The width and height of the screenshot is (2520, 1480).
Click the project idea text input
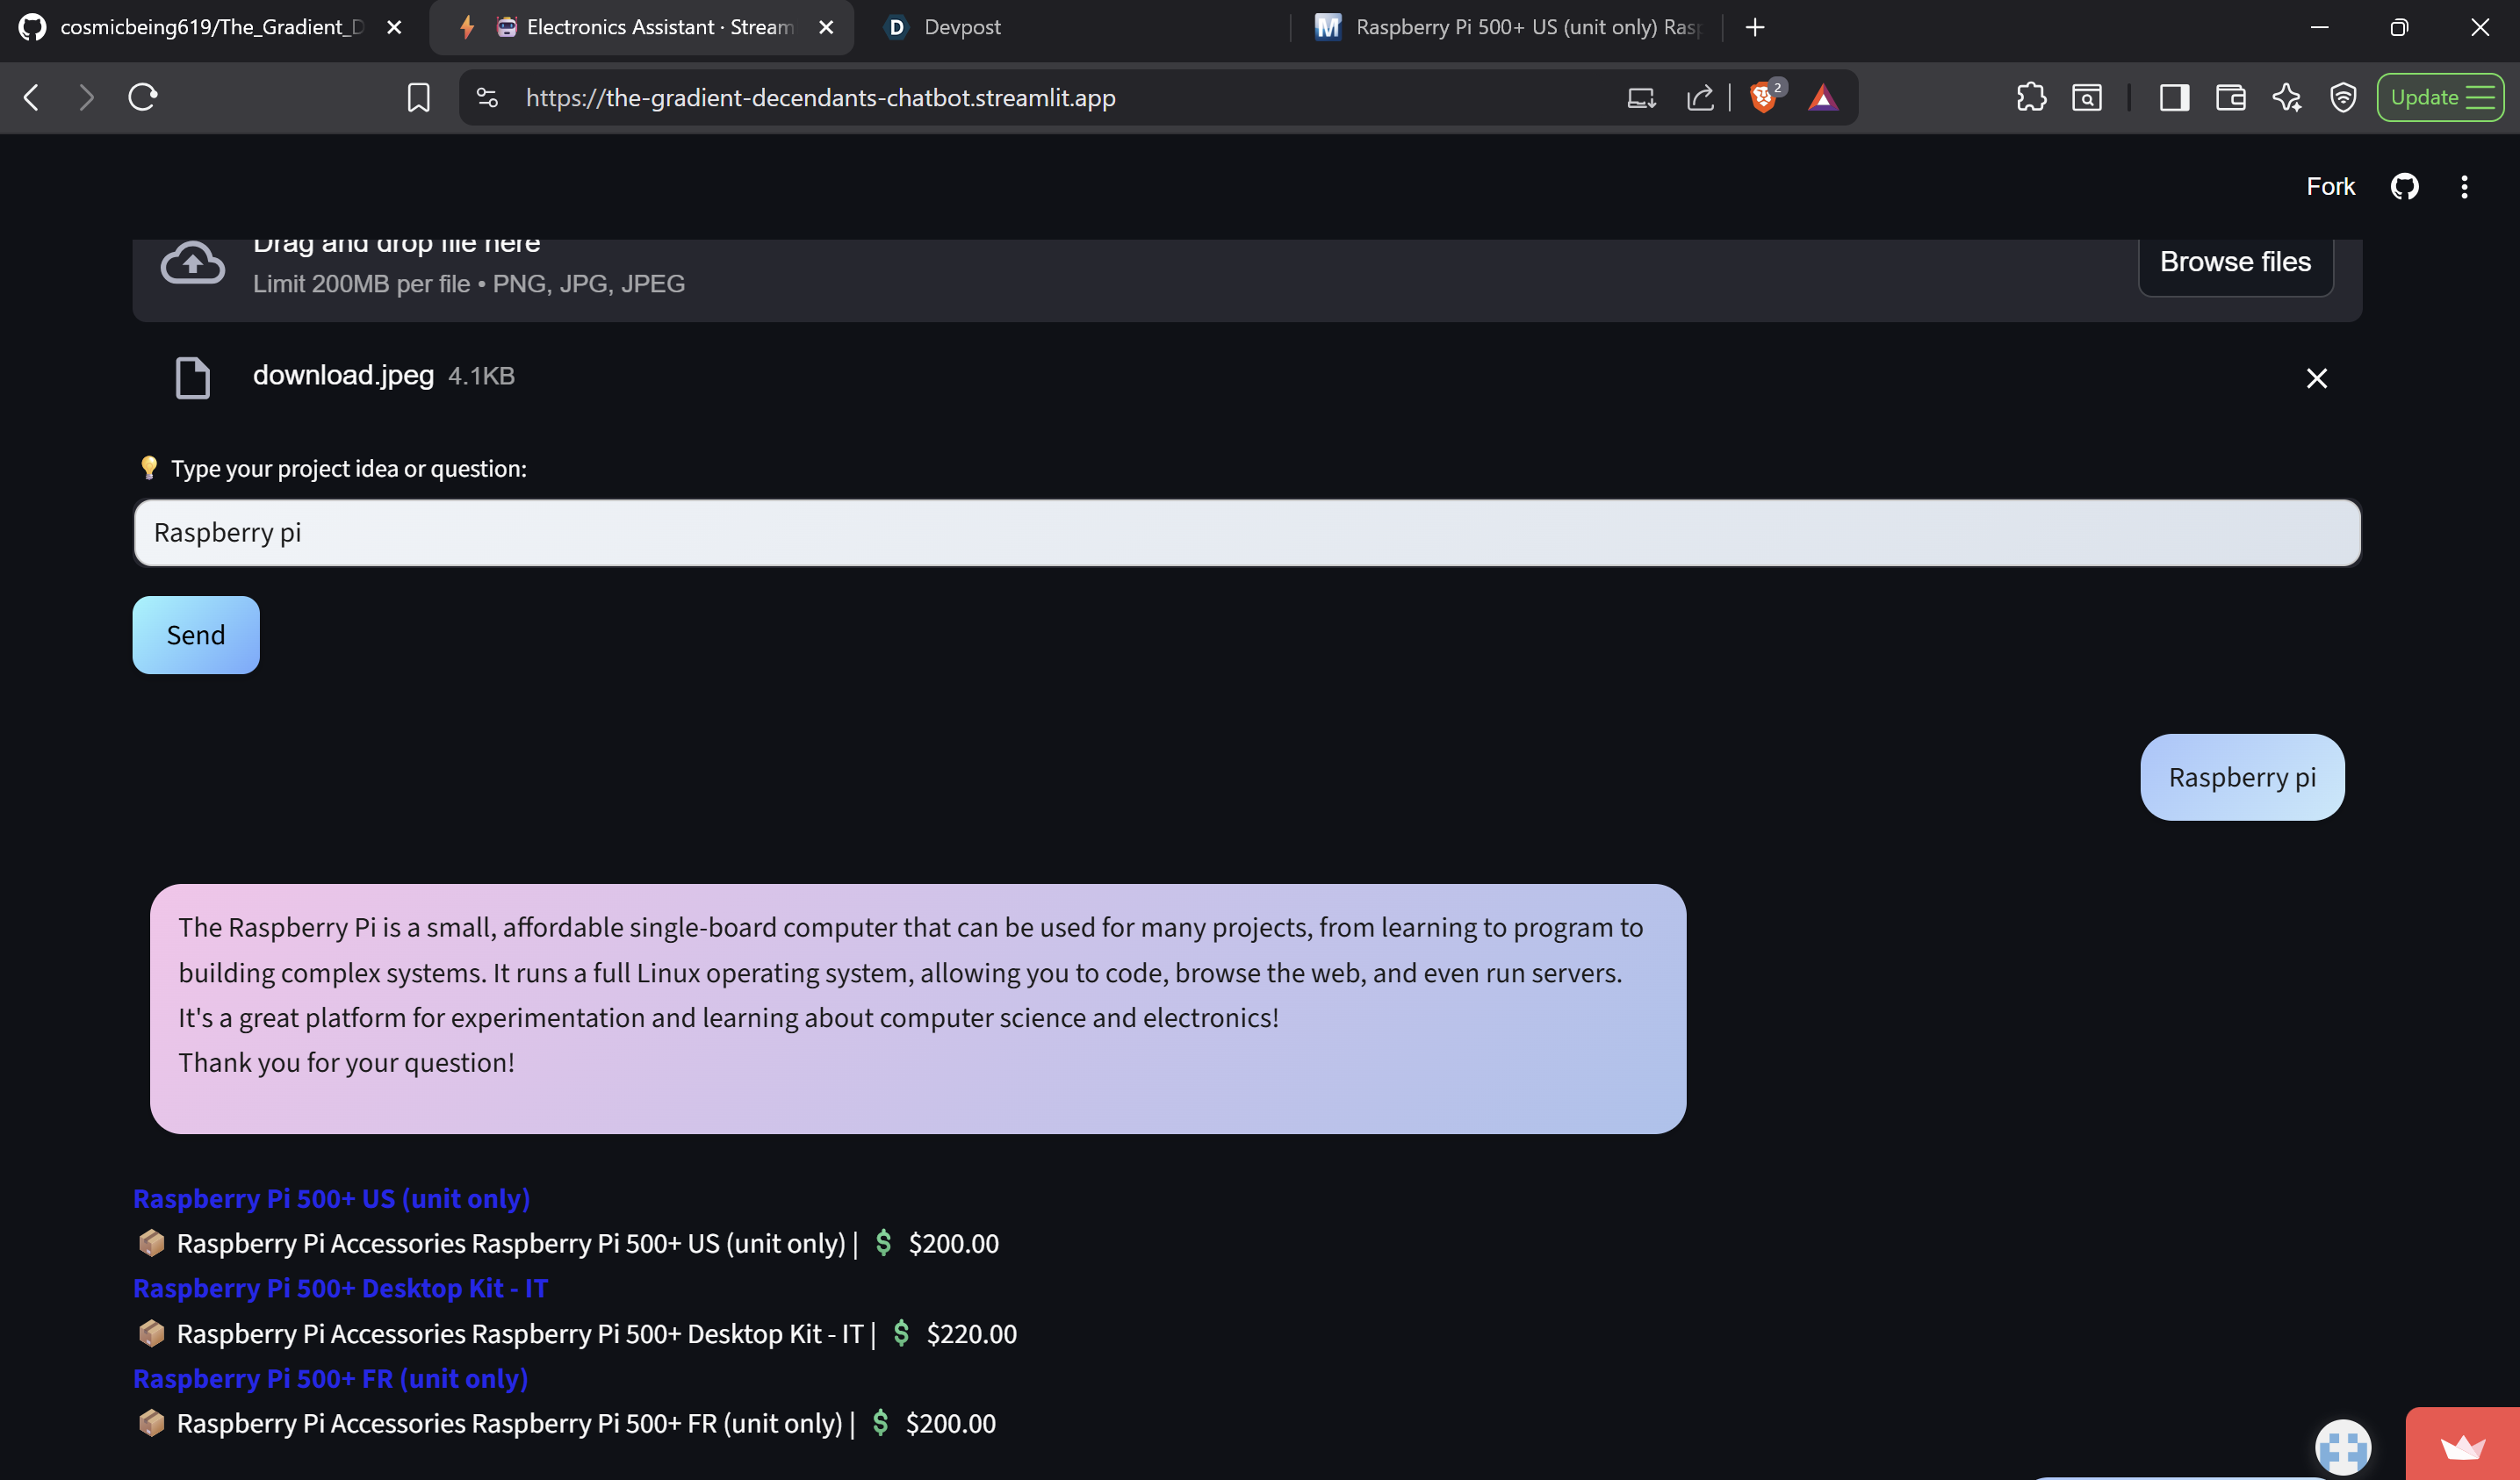tap(1246, 533)
